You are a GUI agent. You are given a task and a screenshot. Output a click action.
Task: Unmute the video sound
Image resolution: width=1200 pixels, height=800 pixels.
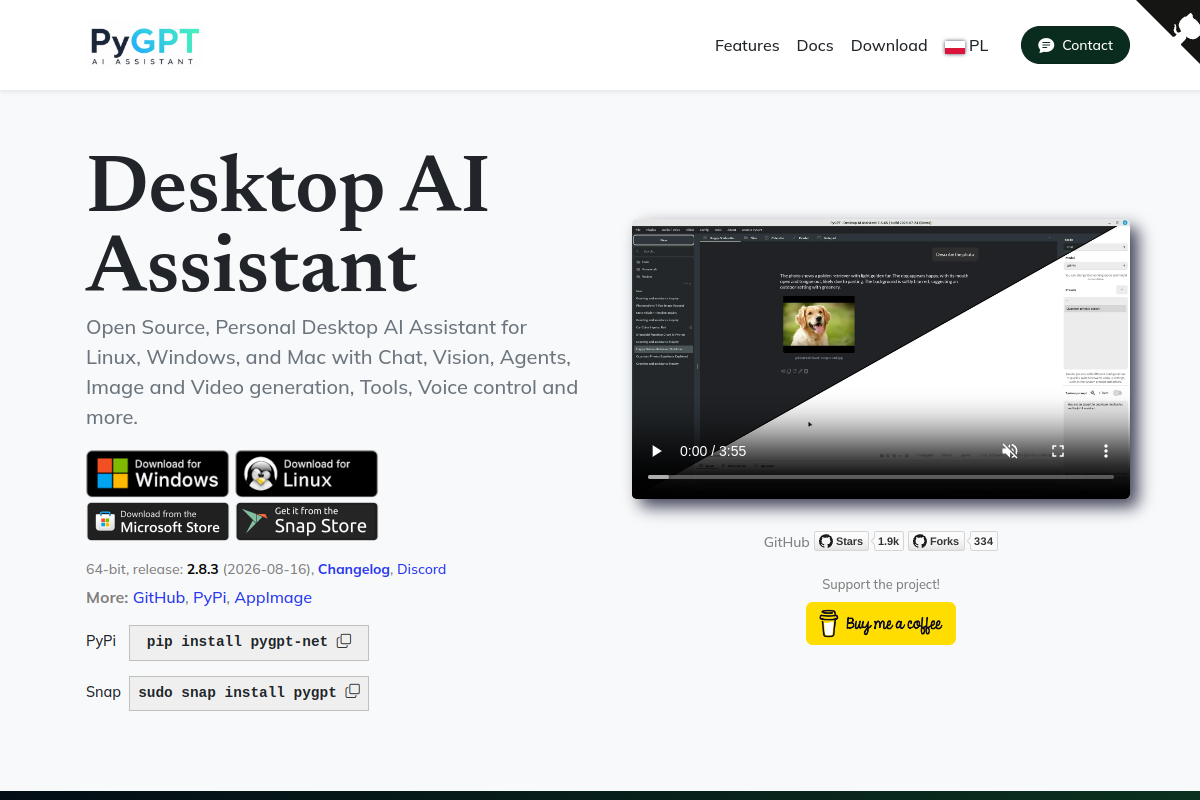[1010, 451]
